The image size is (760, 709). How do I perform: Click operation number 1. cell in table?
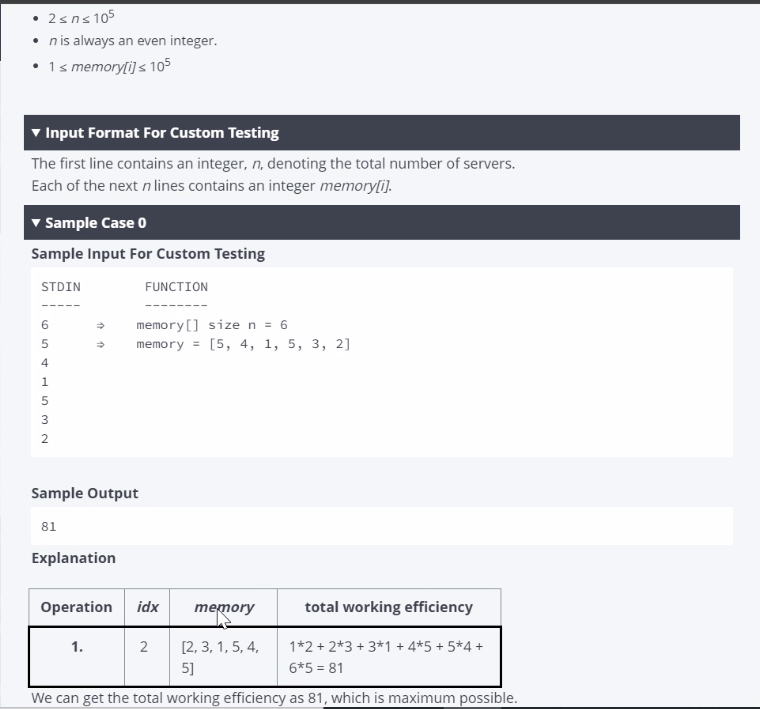pyautogui.click(x=77, y=657)
